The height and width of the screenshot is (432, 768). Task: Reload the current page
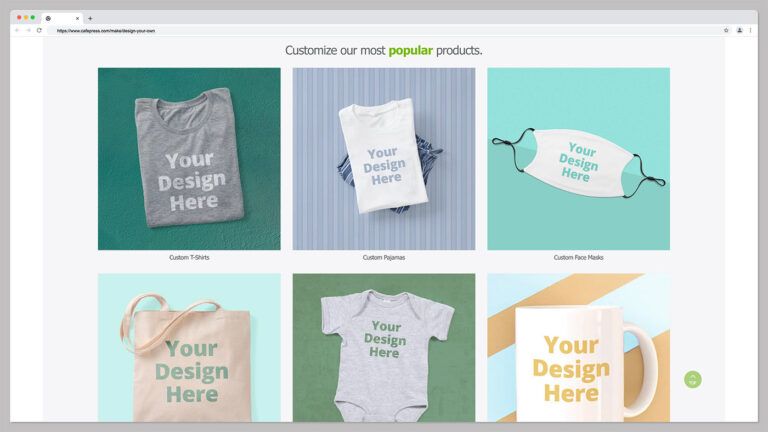[x=39, y=30]
